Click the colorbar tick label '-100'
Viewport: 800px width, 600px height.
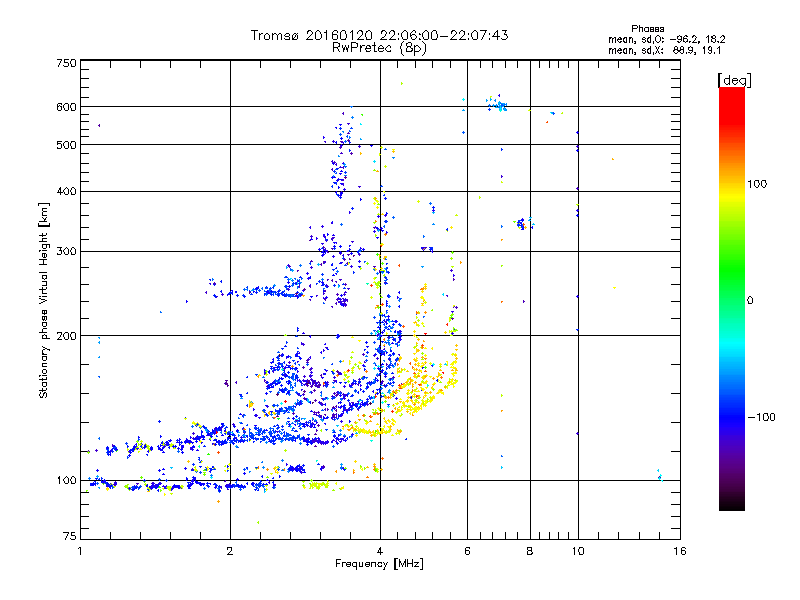(761, 417)
